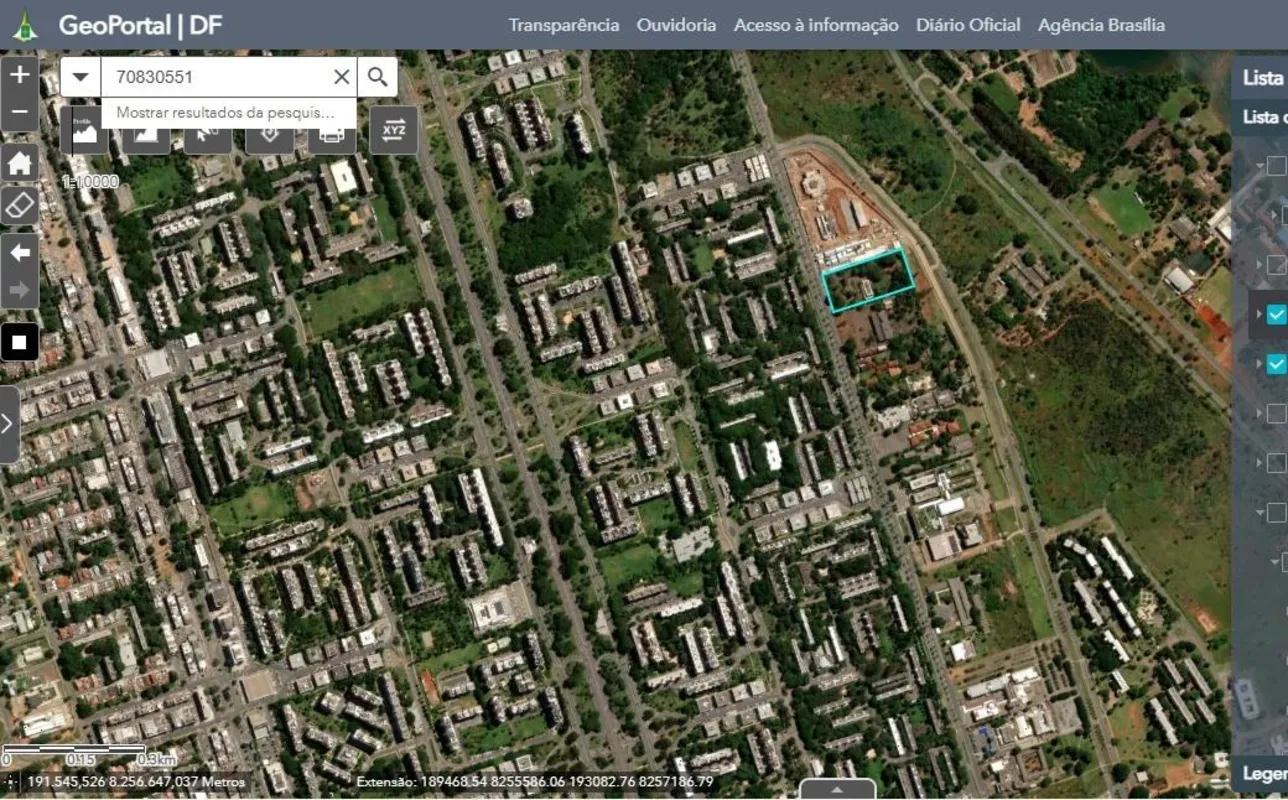This screenshot has width=1288, height=800.
Task: Click the black stop square button
Action: click(20, 342)
